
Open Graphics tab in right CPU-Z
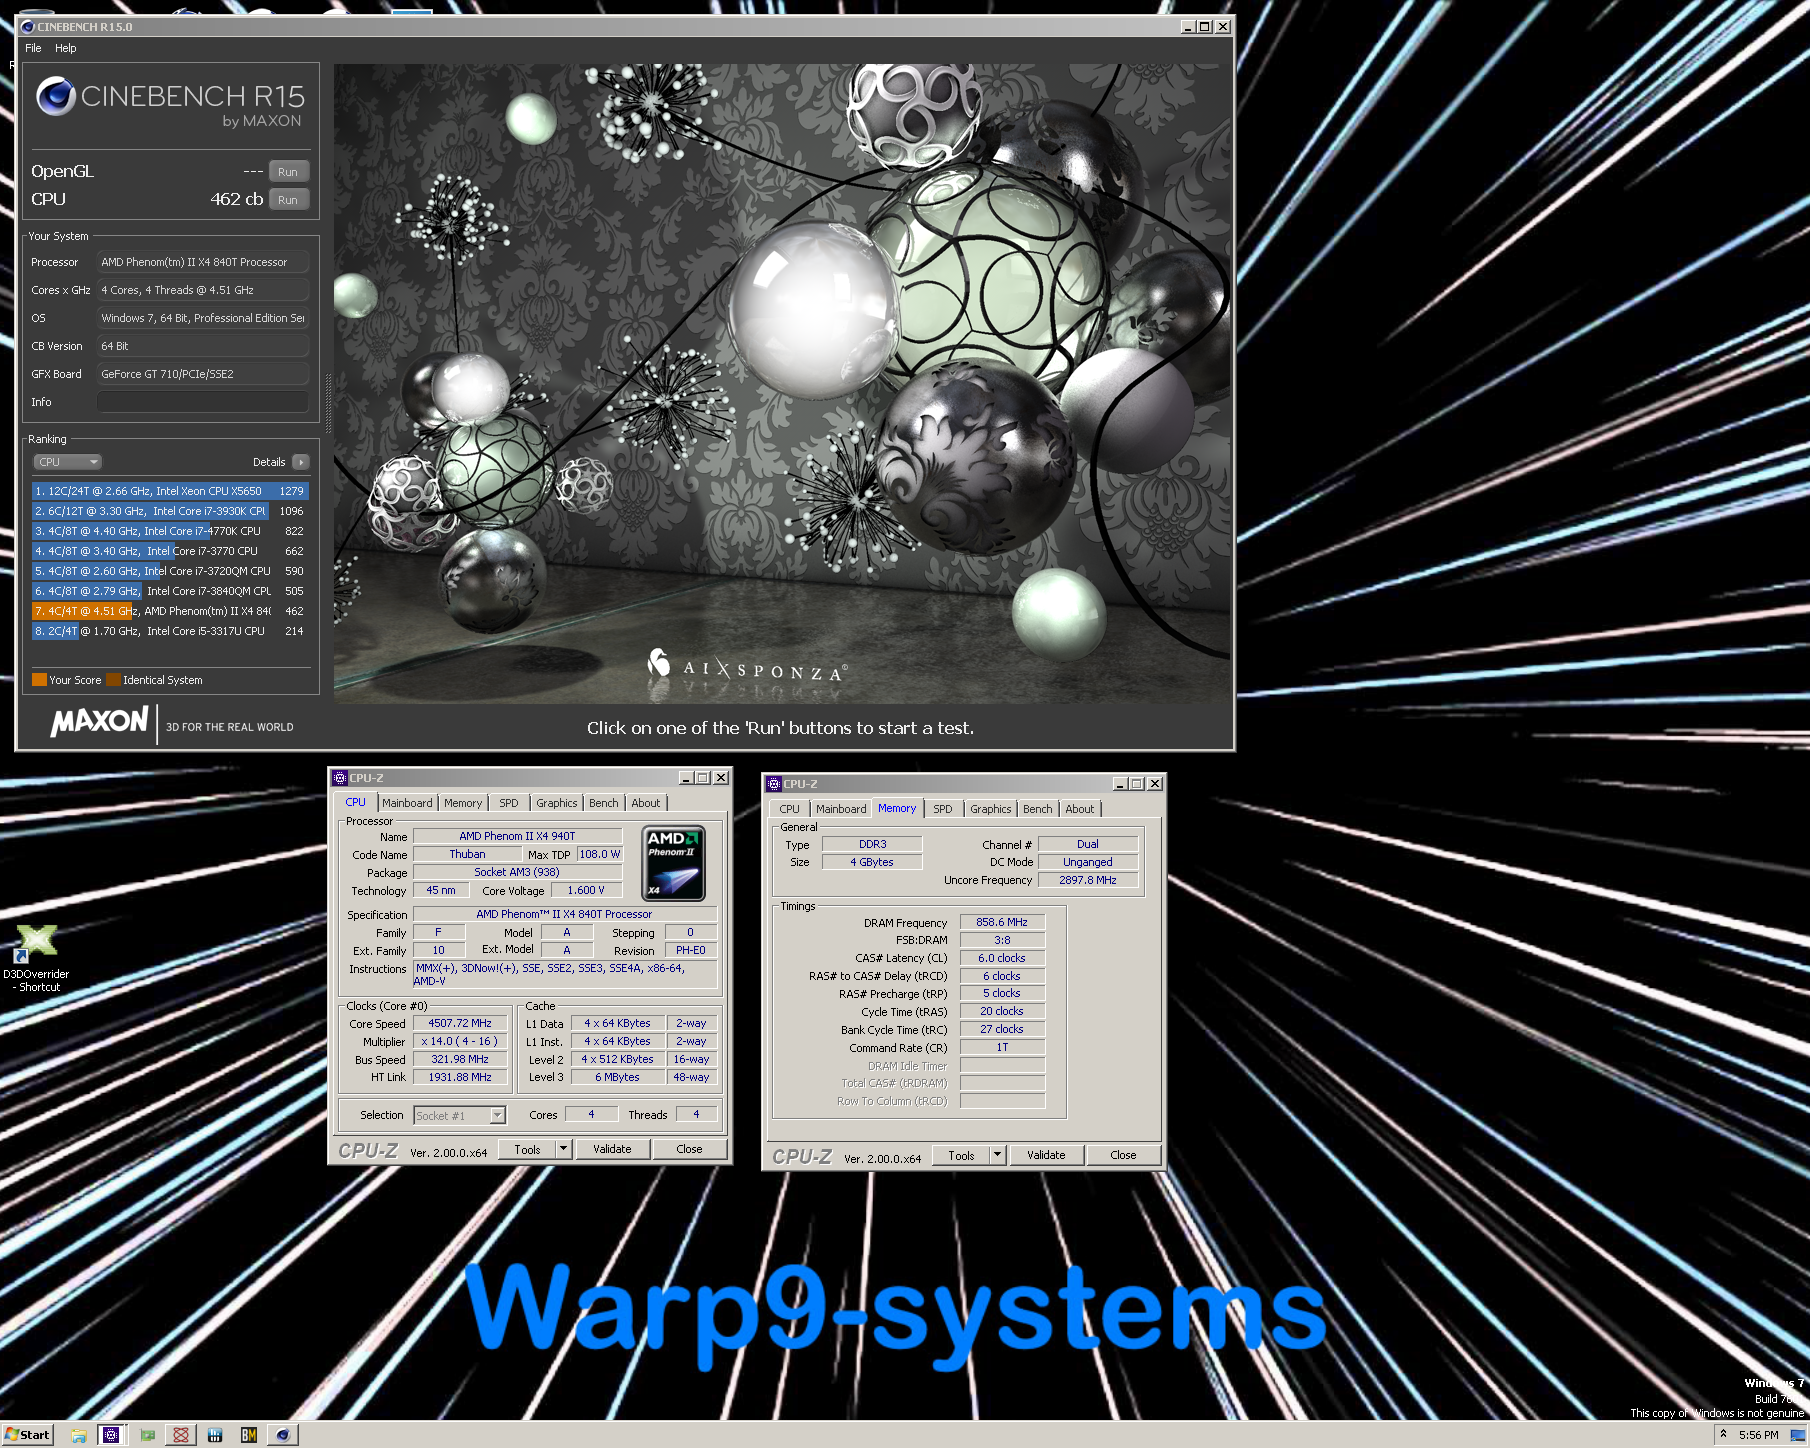click(990, 809)
